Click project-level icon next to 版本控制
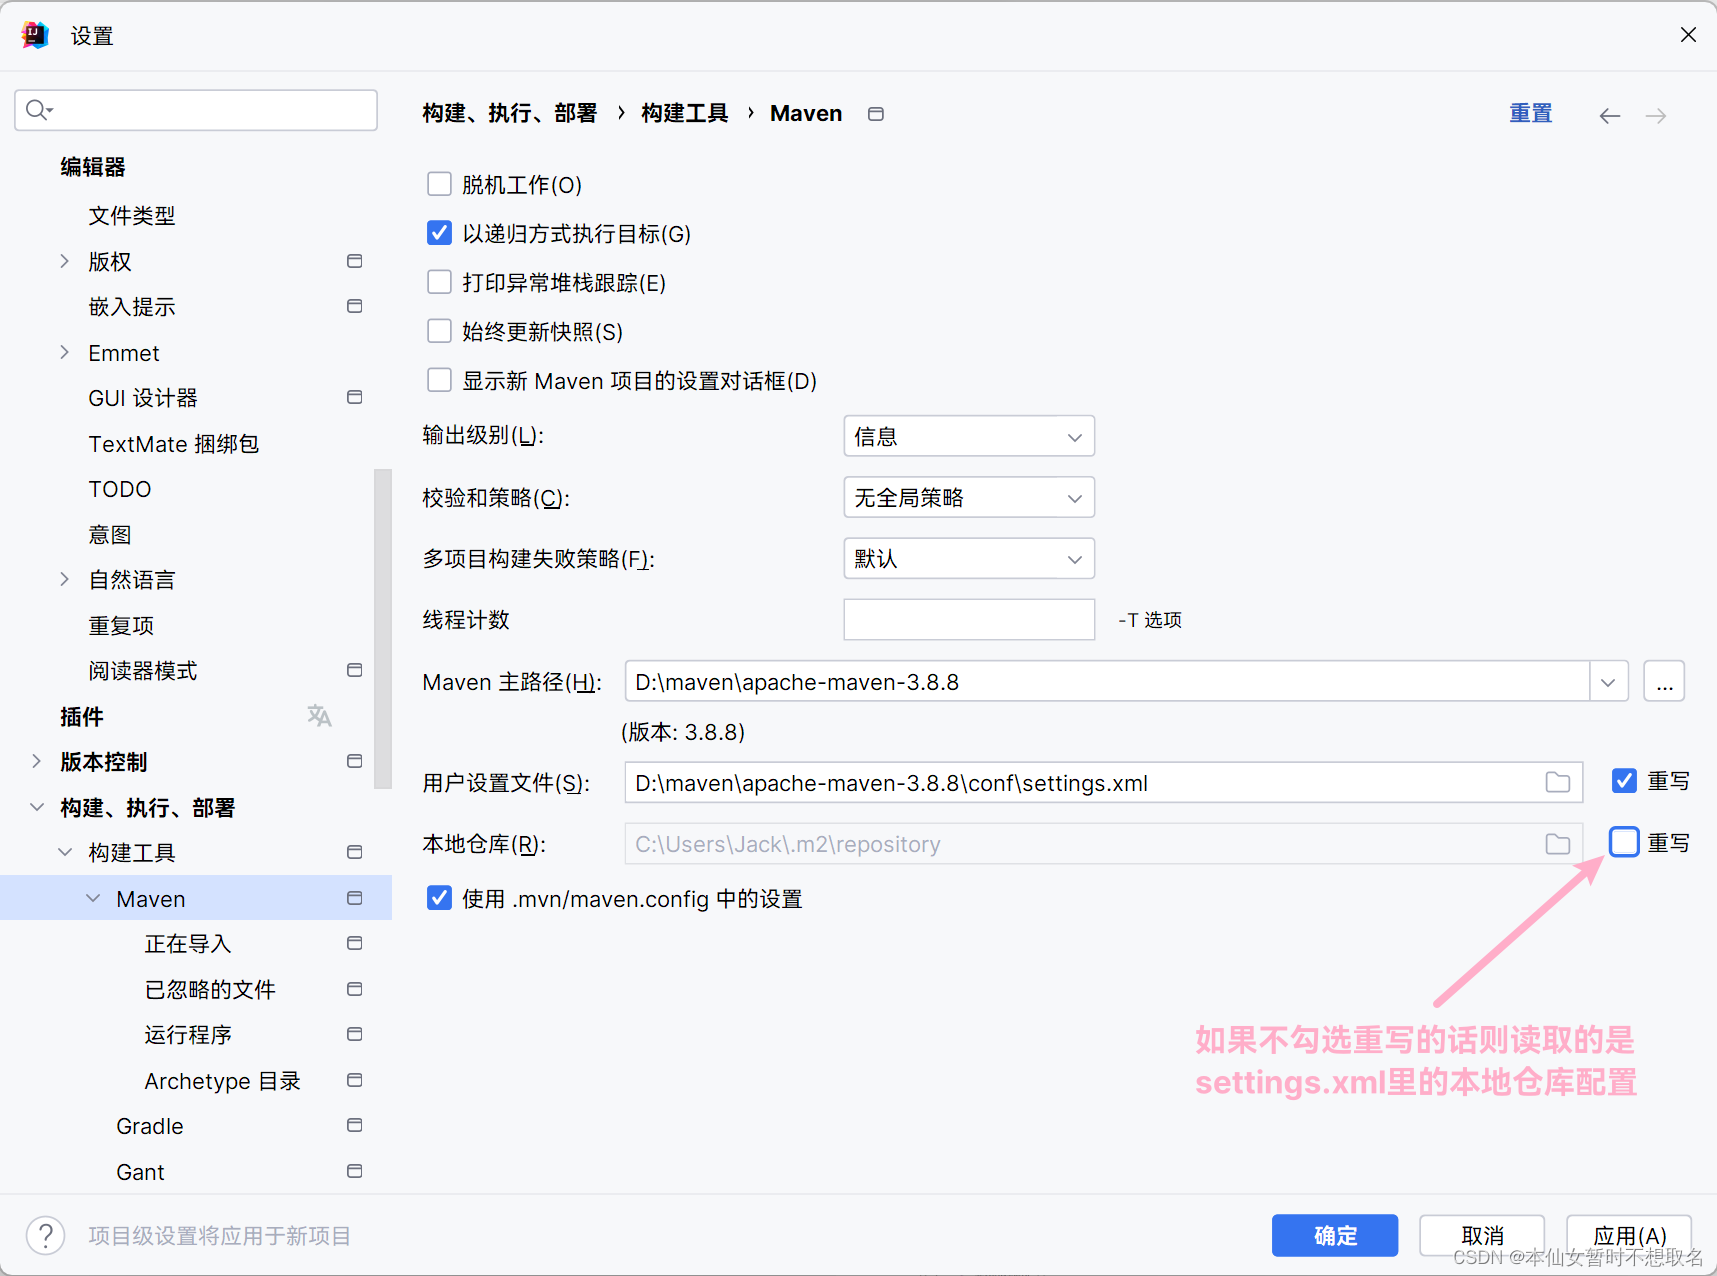The width and height of the screenshot is (1717, 1276). [x=354, y=761]
